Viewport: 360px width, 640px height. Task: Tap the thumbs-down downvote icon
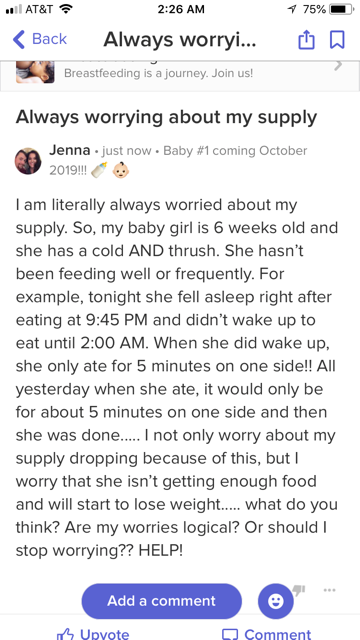(299, 590)
